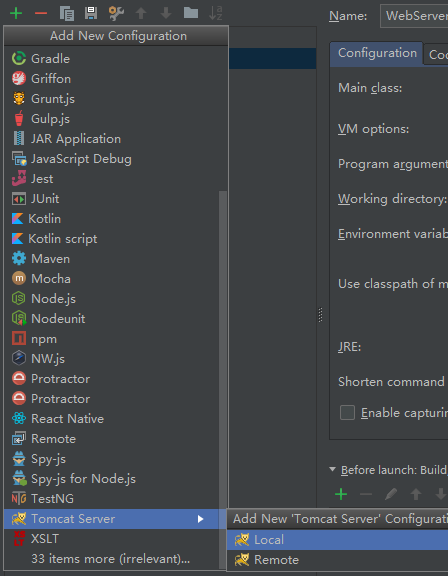The width and height of the screenshot is (448, 576).
Task: Switch to the Code Coverage tab
Action: tap(436, 55)
